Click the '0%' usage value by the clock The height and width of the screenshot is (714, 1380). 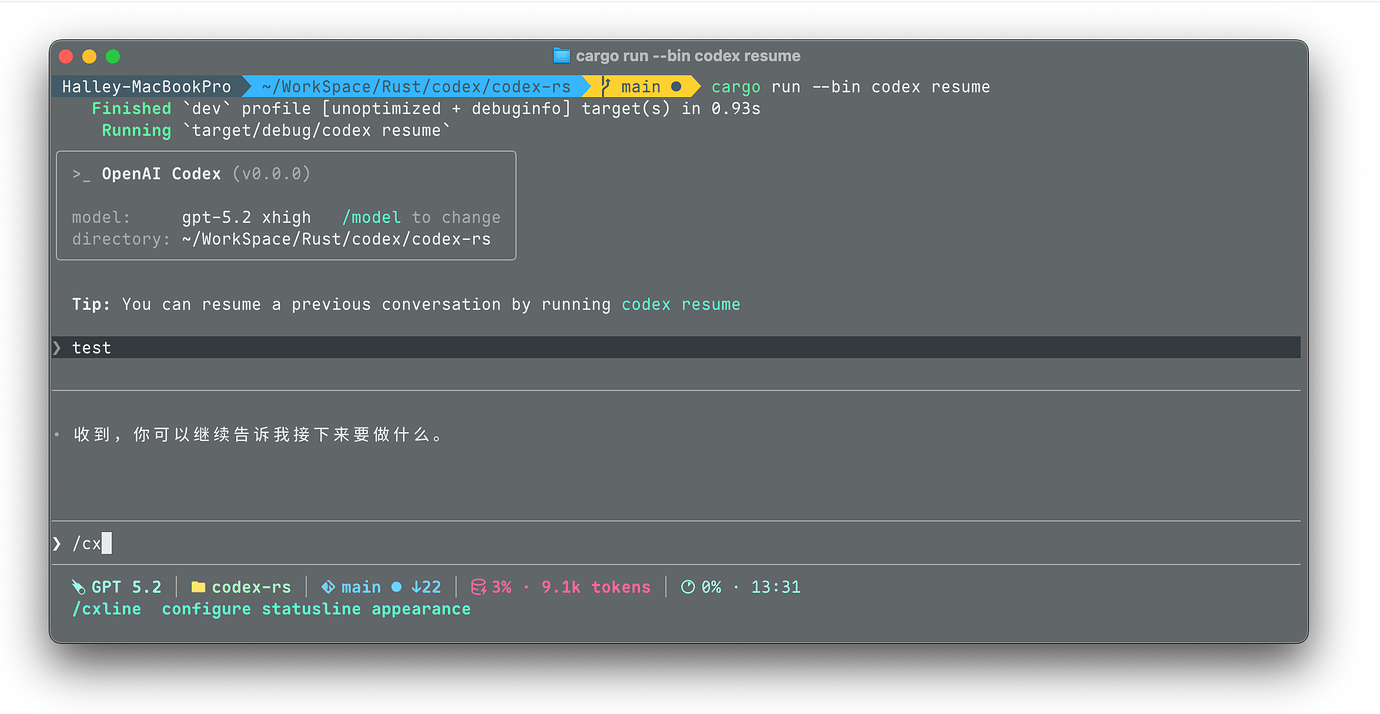(x=711, y=588)
